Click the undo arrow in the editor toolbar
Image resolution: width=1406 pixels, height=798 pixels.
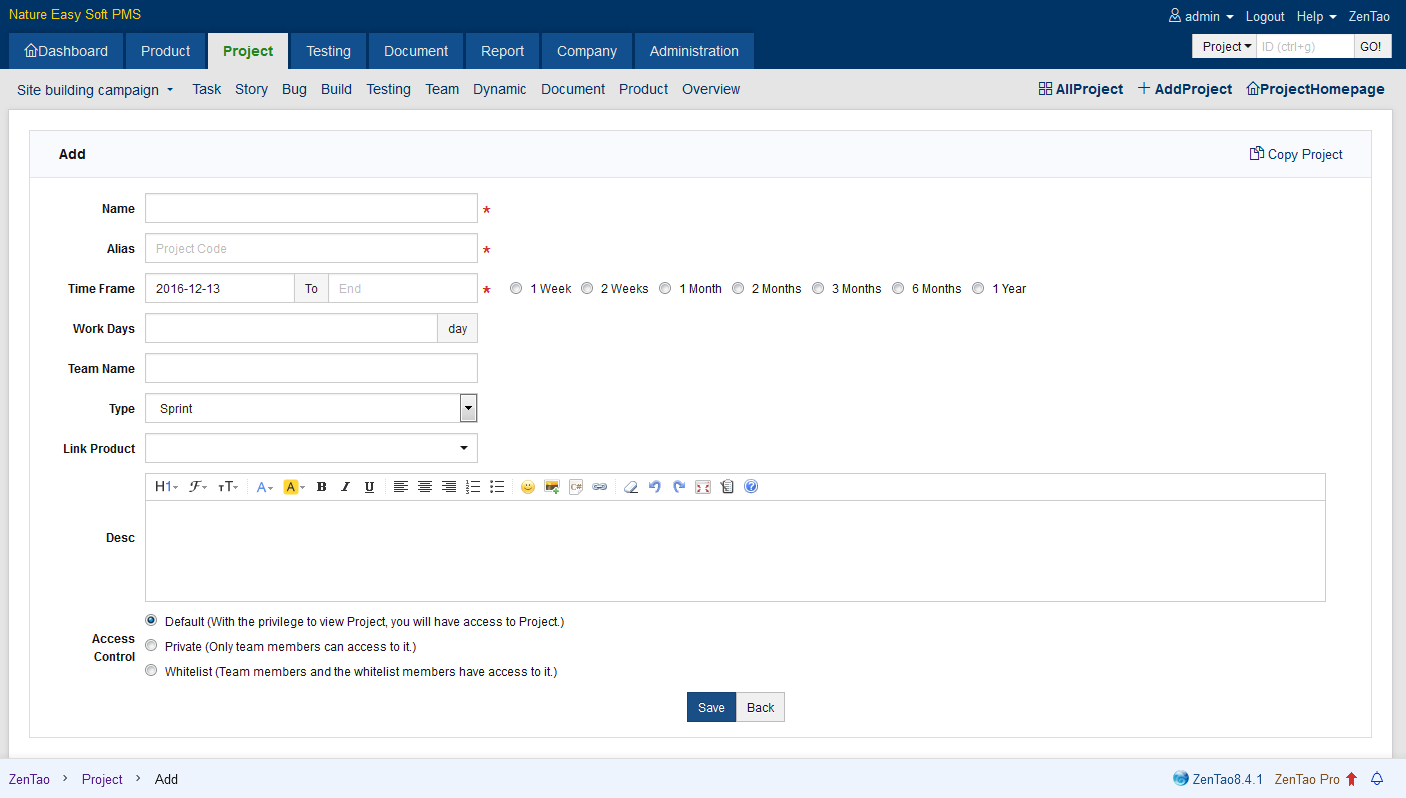pyautogui.click(x=655, y=487)
